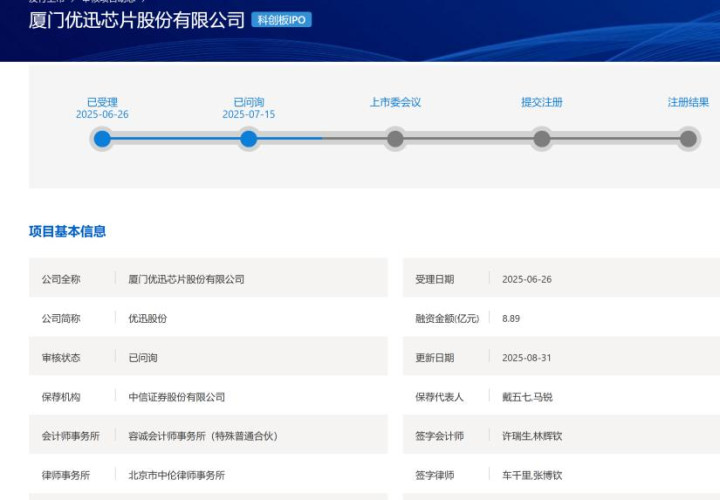
Task: Click the 已问询 blue timeline node
Action: coord(248,139)
